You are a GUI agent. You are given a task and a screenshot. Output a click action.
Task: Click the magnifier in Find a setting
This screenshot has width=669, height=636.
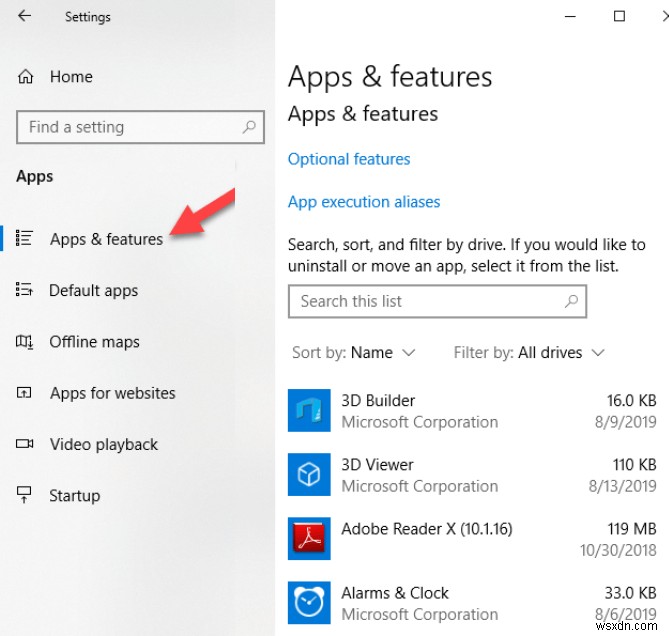249,127
